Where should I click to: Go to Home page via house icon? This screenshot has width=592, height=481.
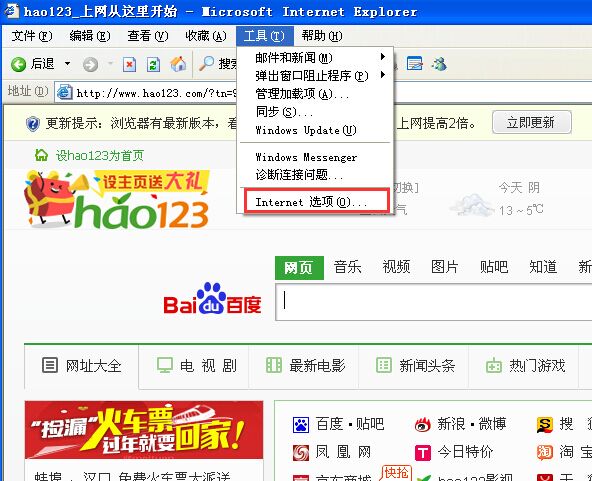(178, 64)
